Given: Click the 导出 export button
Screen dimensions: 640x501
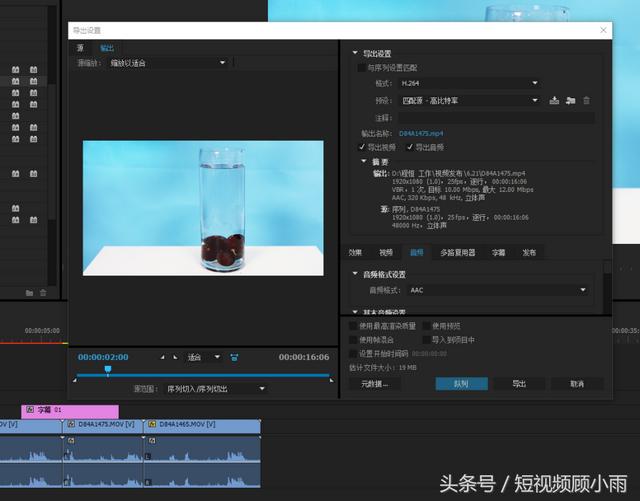Looking at the screenshot, I should tap(519, 383).
